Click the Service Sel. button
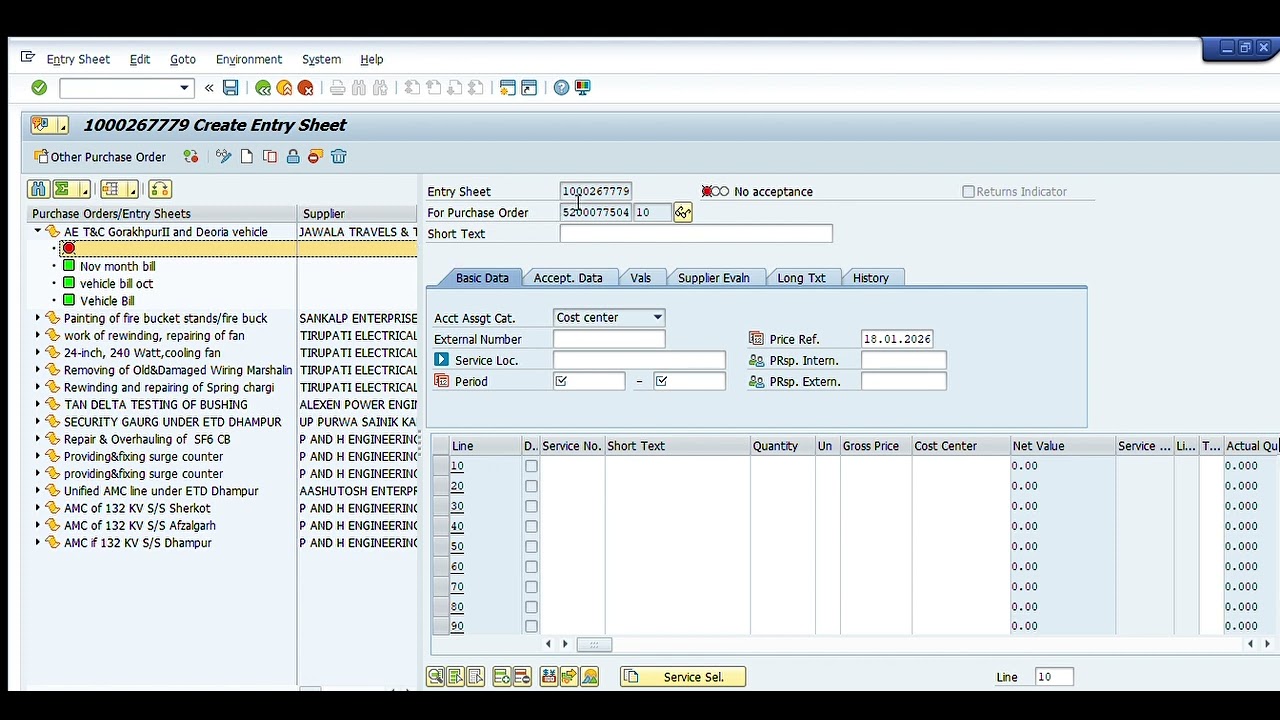Viewport: 1280px width, 720px height. click(x=683, y=677)
